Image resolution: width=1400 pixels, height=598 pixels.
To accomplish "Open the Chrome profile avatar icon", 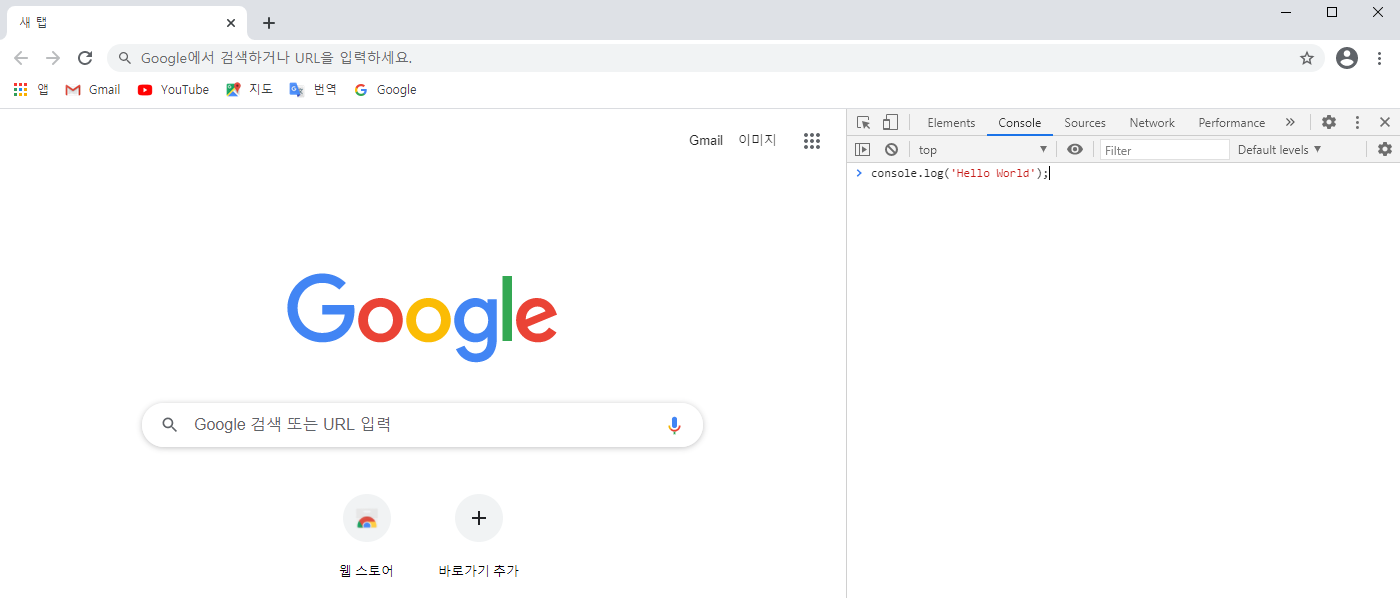I will coord(1347,58).
